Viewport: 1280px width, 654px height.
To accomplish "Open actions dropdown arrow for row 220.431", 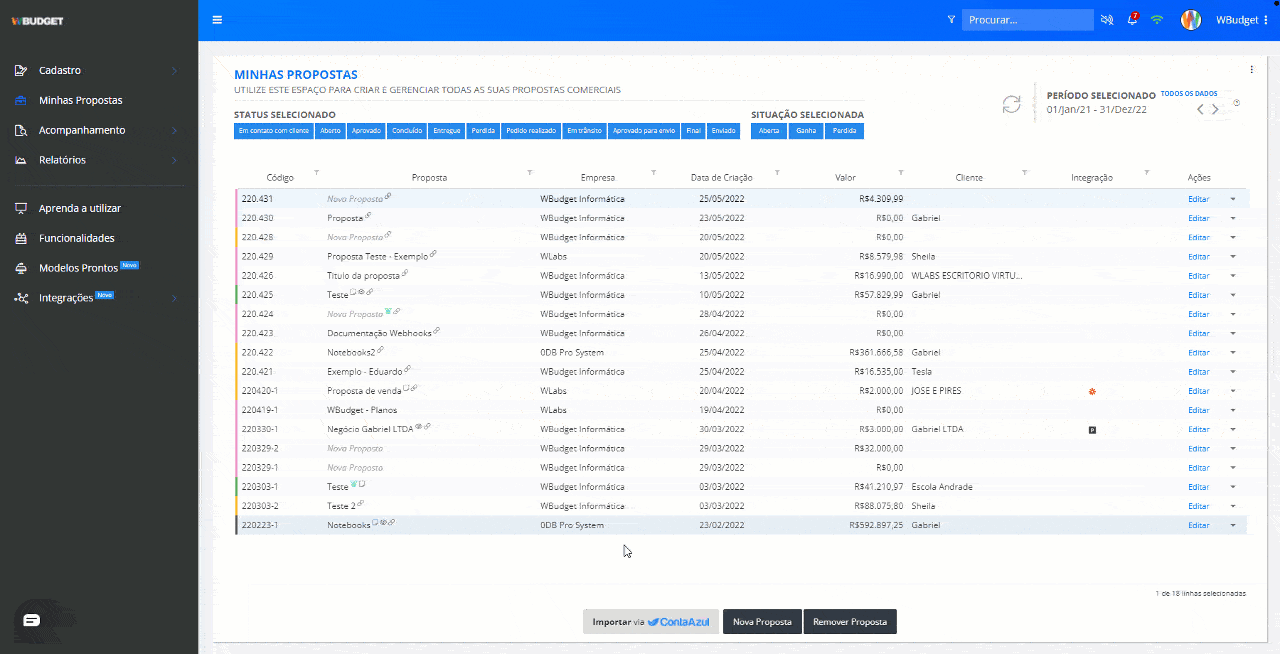I will click(x=1232, y=199).
